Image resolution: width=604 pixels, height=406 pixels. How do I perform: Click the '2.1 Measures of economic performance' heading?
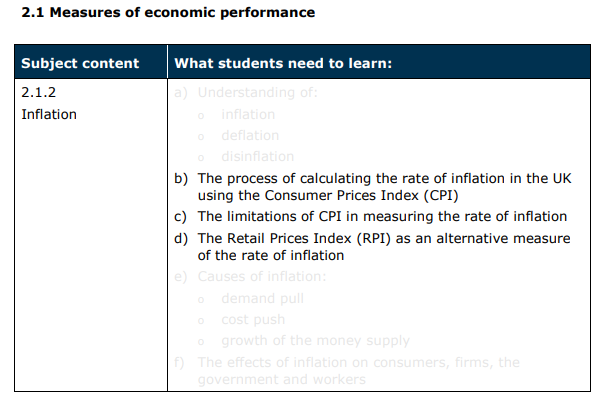pyautogui.click(x=168, y=13)
